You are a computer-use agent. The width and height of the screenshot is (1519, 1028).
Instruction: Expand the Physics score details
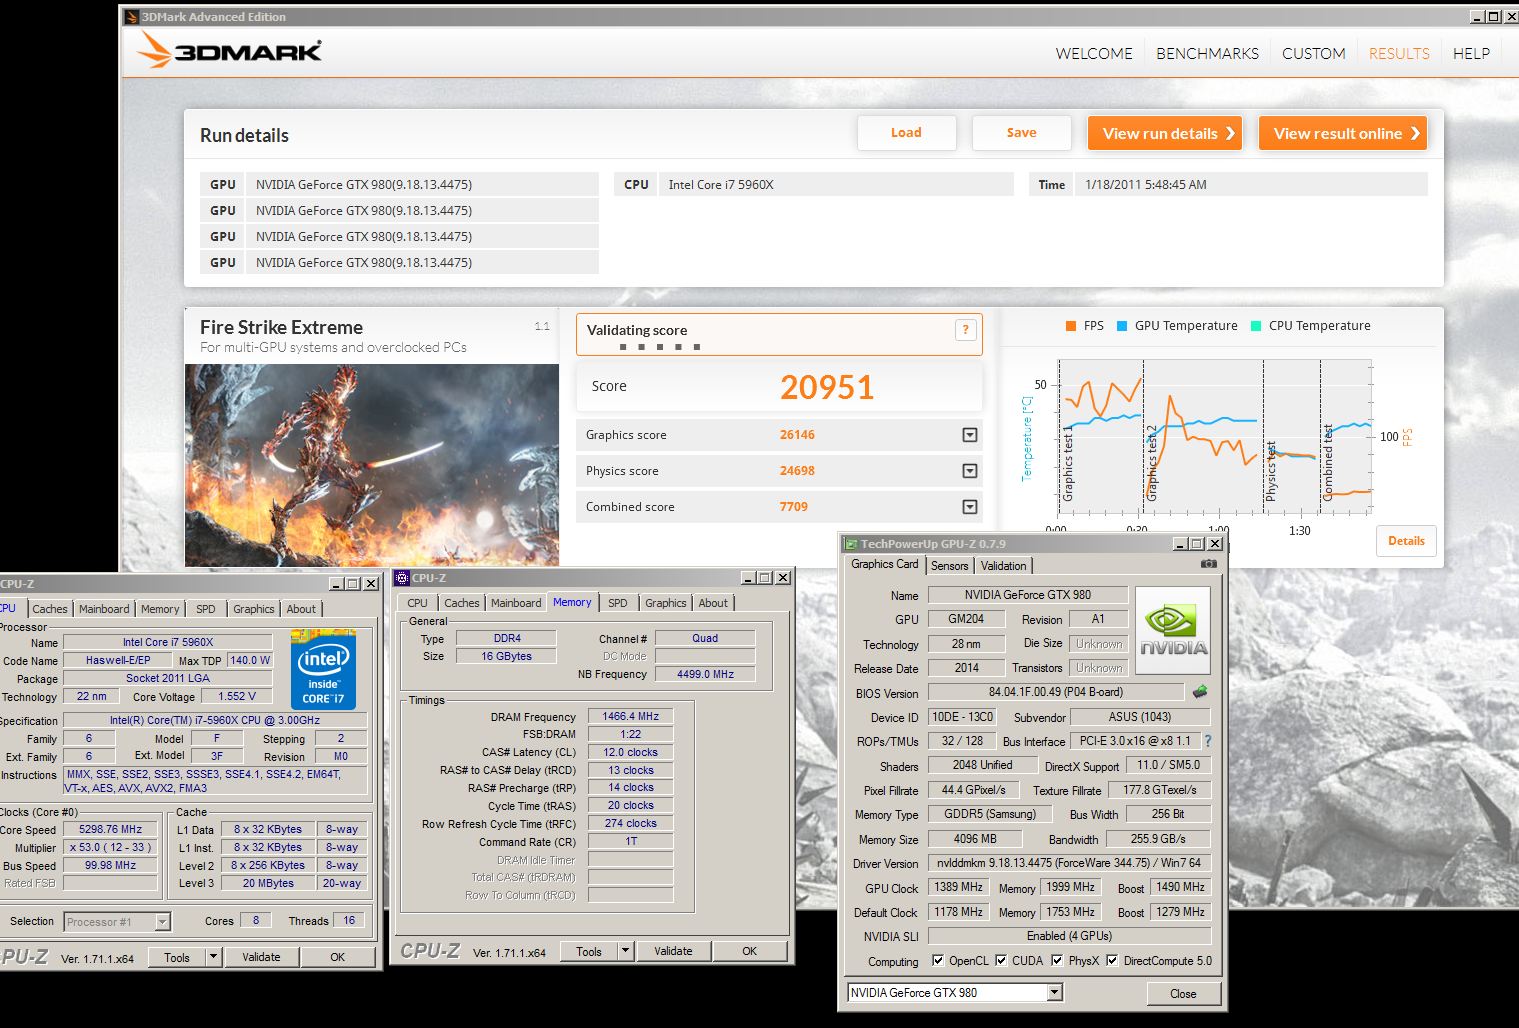(969, 471)
